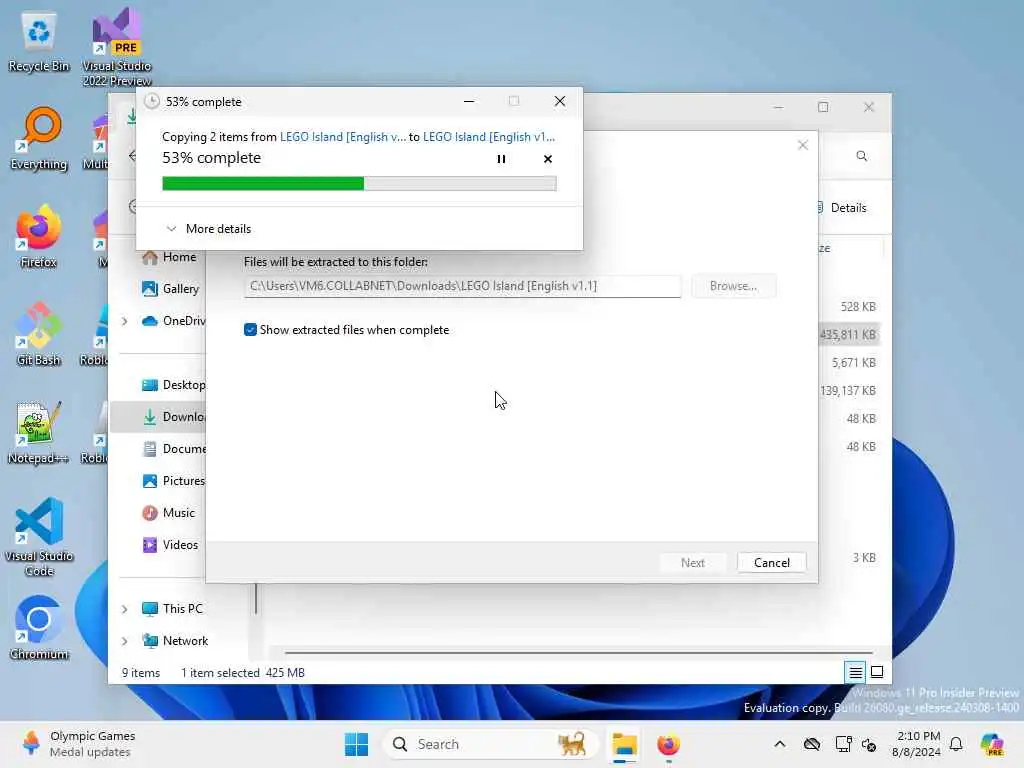
Task: Open Documents in the sidebar
Action: pyautogui.click(x=174, y=449)
